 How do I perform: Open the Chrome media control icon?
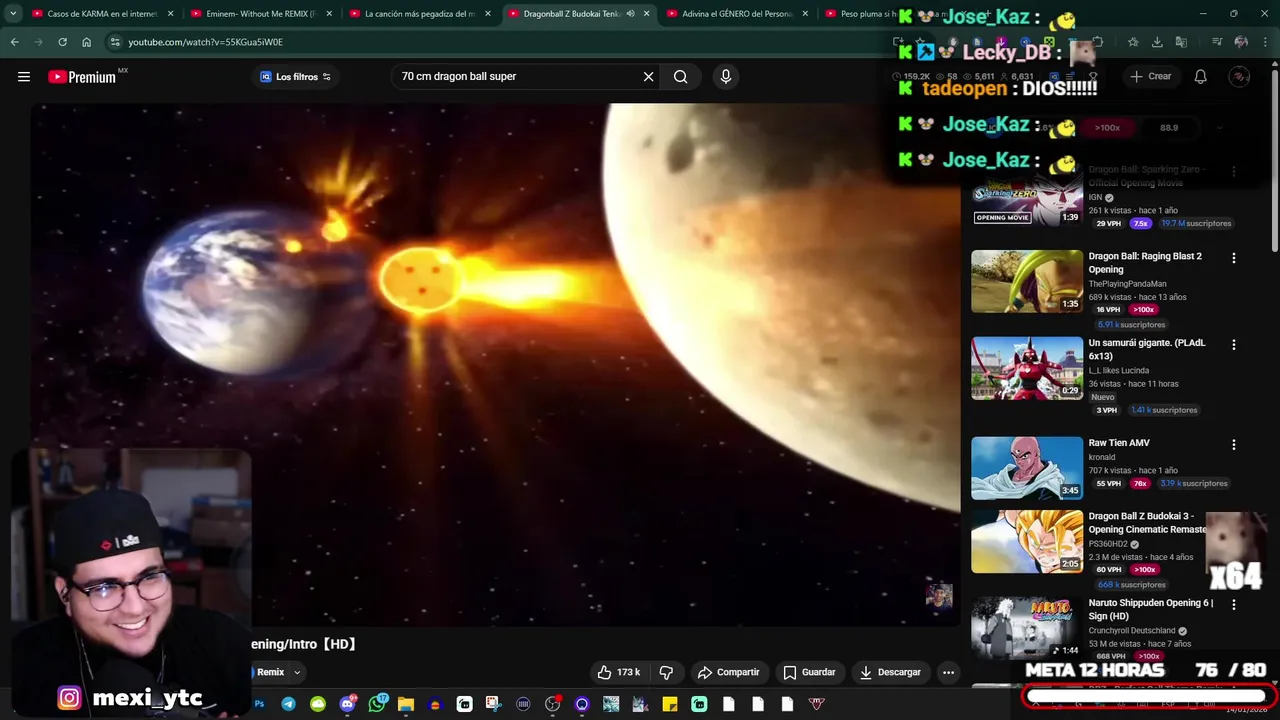(x=1217, y=42)
